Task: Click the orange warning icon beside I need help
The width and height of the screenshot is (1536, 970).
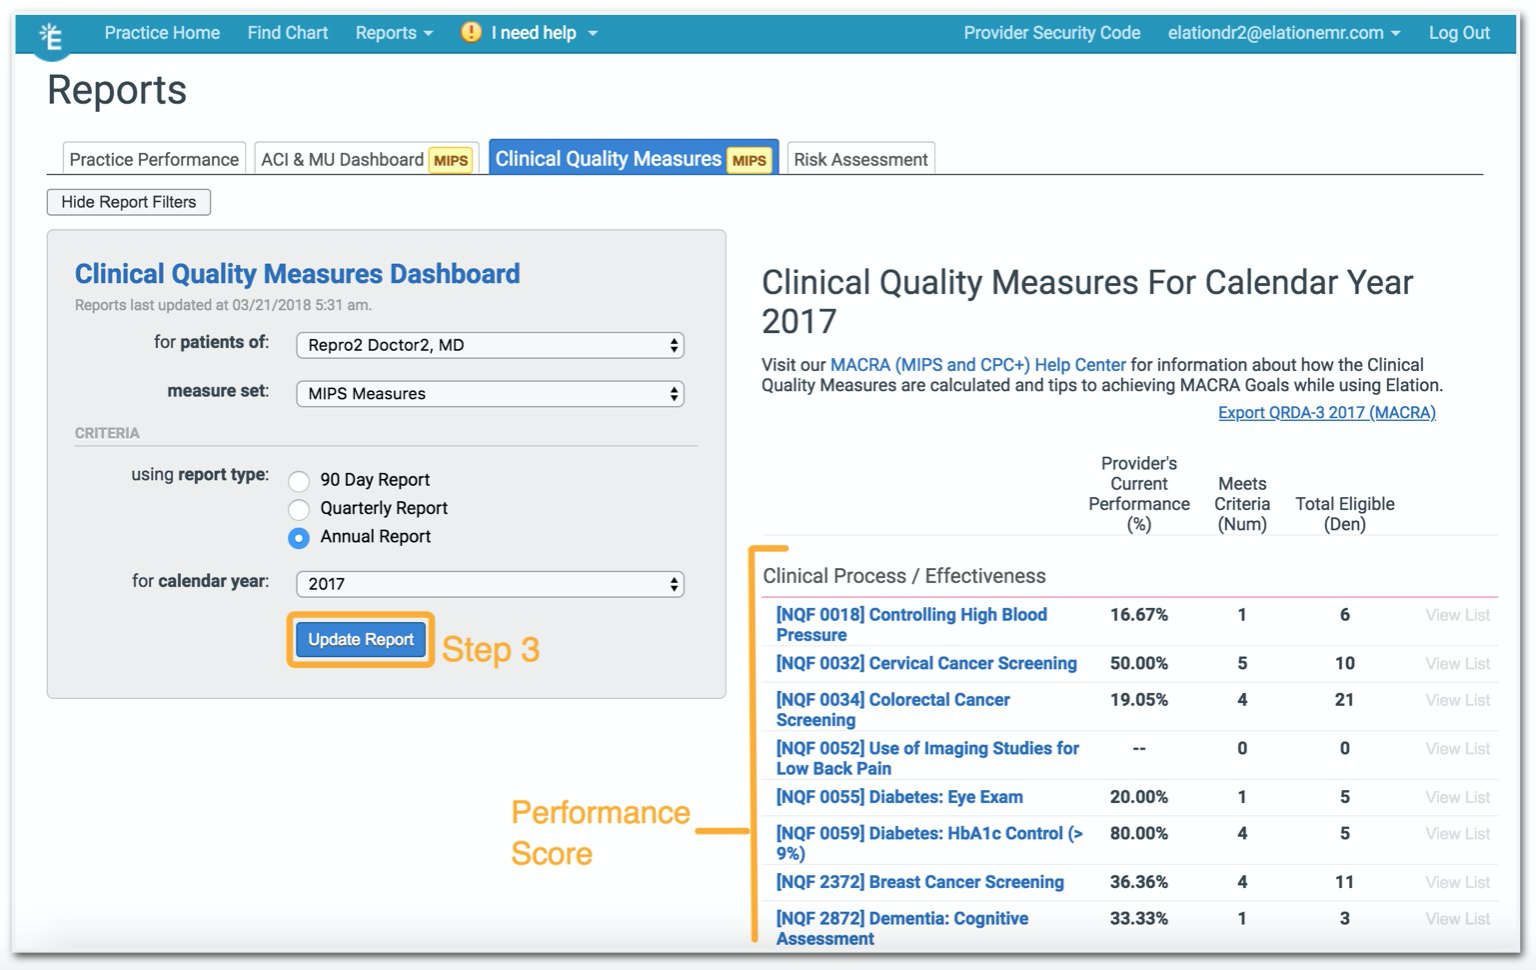Action: point(469,32)
